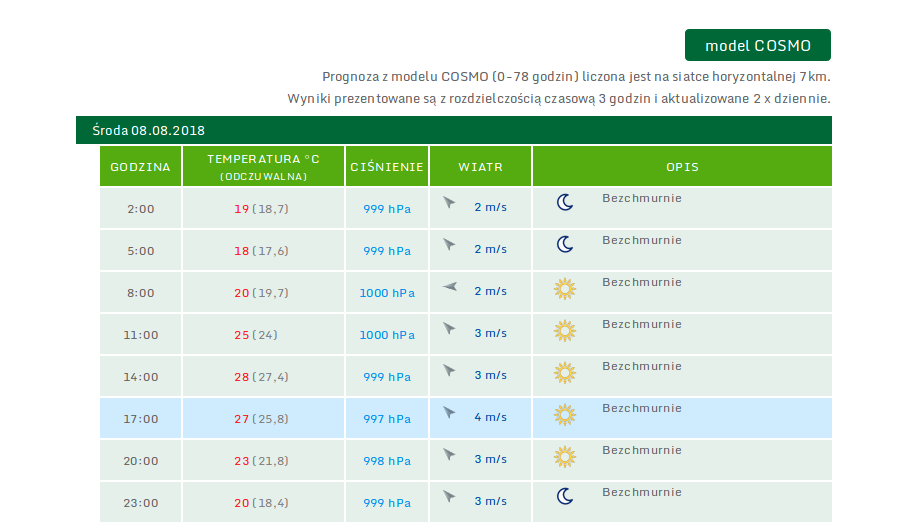Click the wind direction arrow at 2:00

tap(449, 203)
